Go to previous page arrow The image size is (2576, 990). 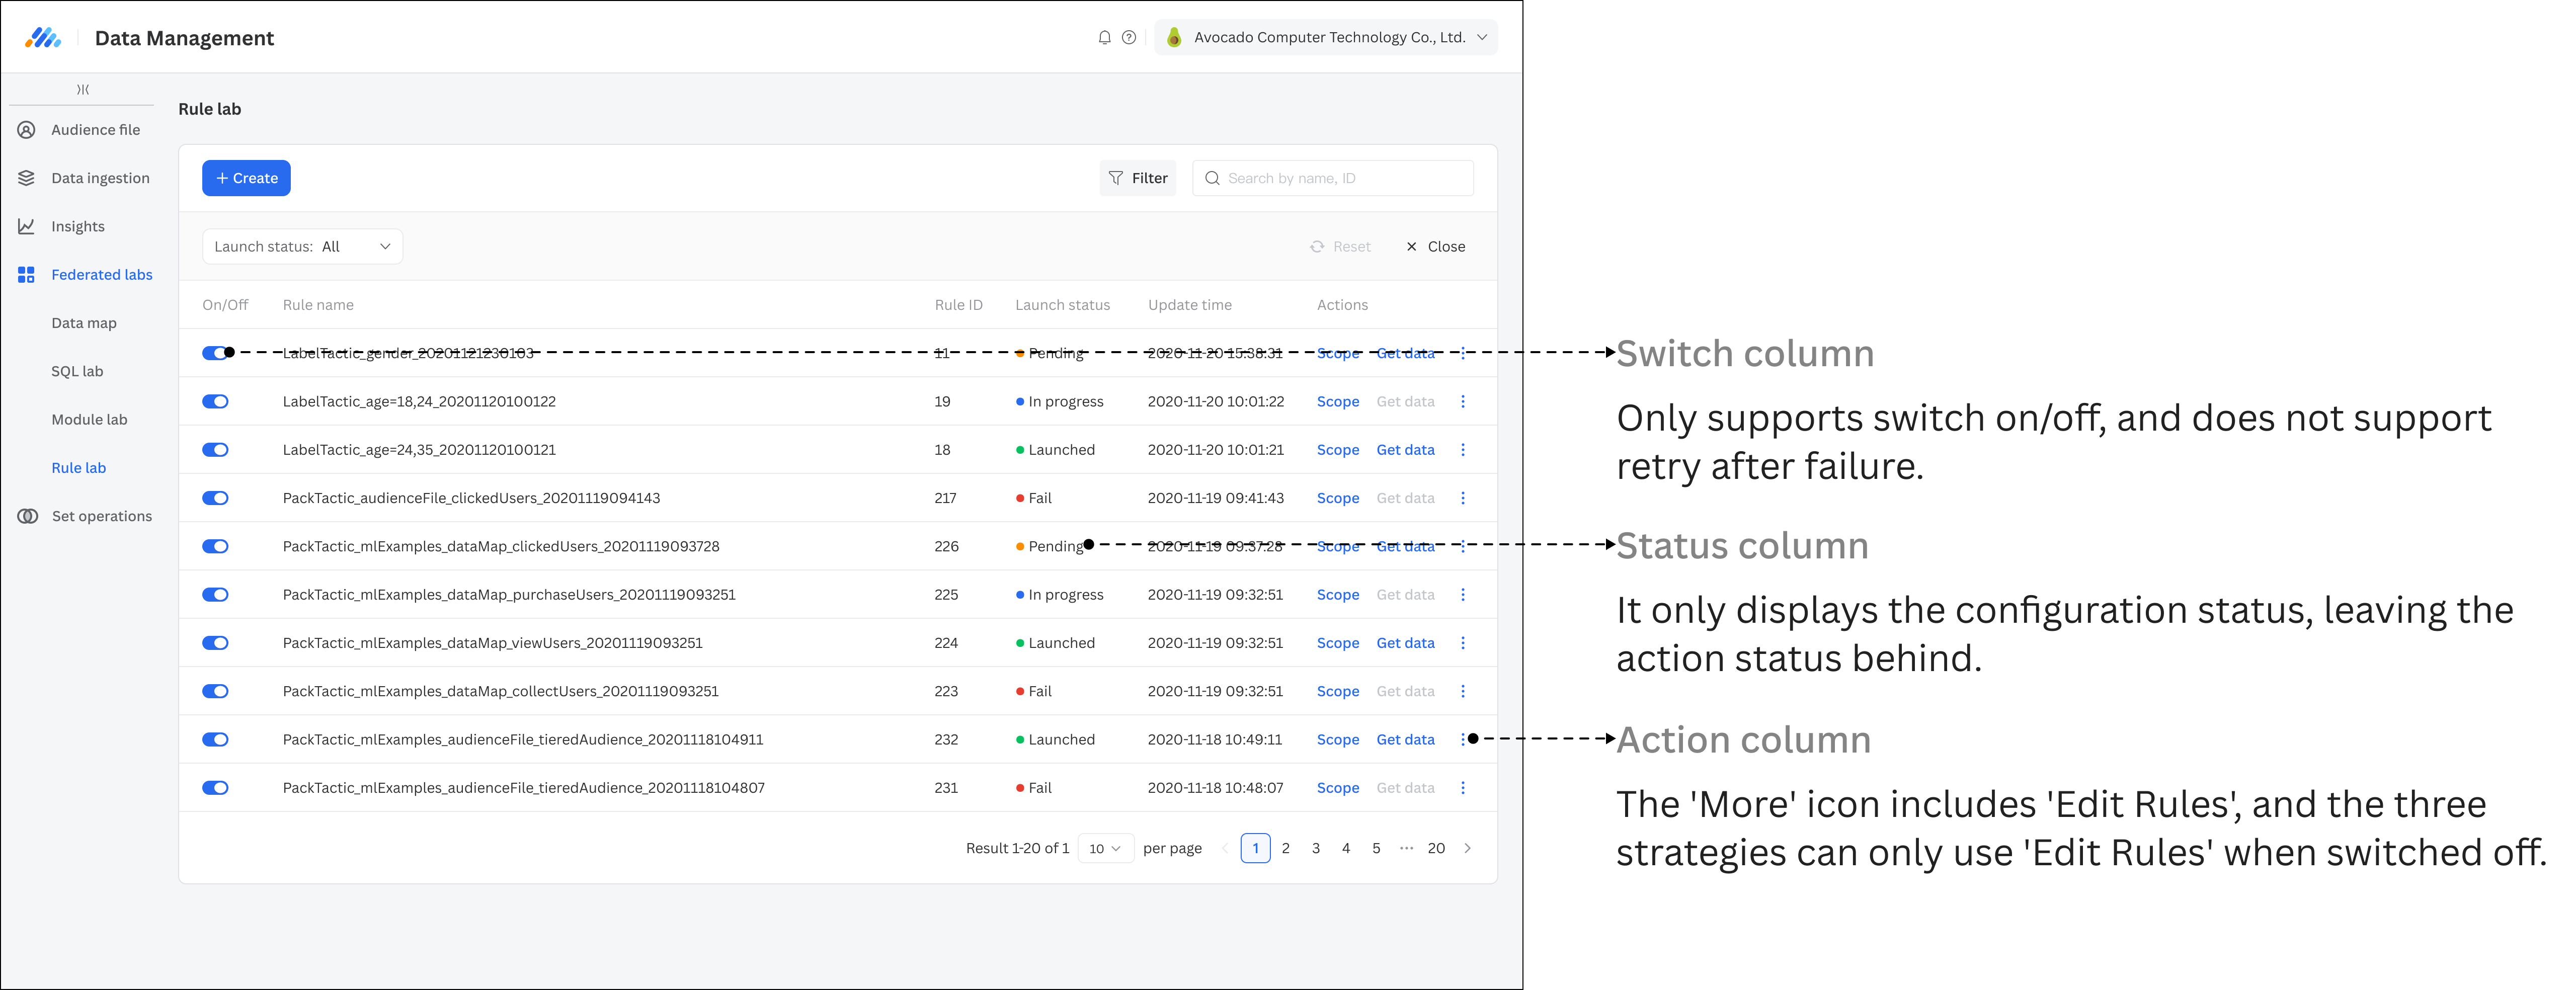click(x=1225, y=848)
